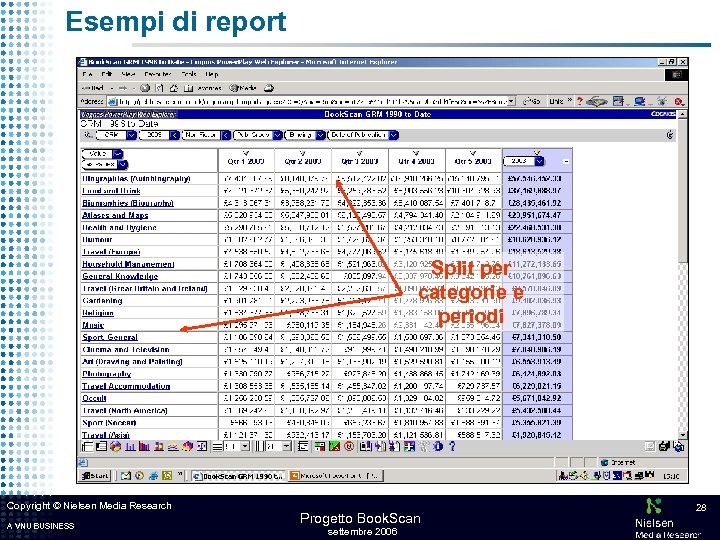Screen dimensions: 720x540
Task: Drill into Occult category
Action: (x=94, y=398)
